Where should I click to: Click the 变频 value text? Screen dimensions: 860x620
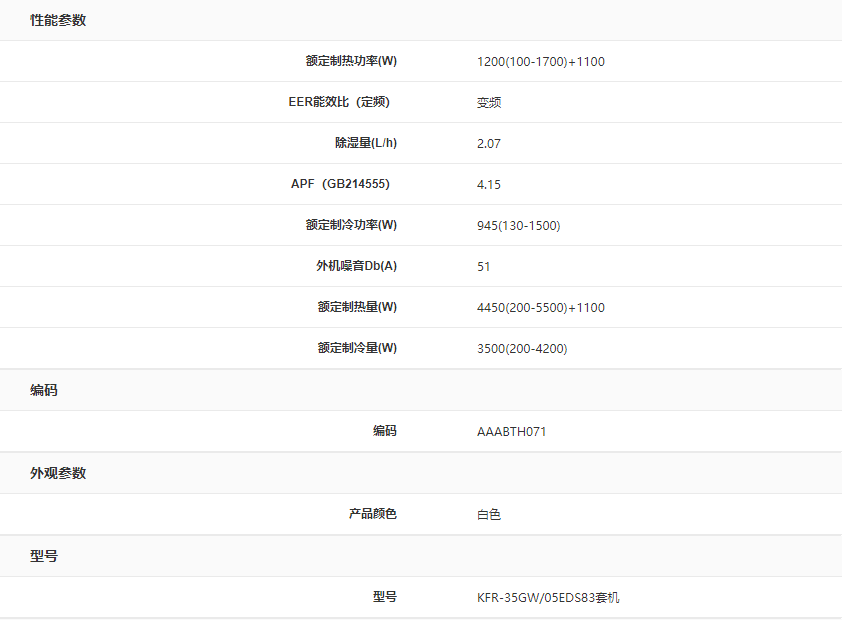(489, 103)
